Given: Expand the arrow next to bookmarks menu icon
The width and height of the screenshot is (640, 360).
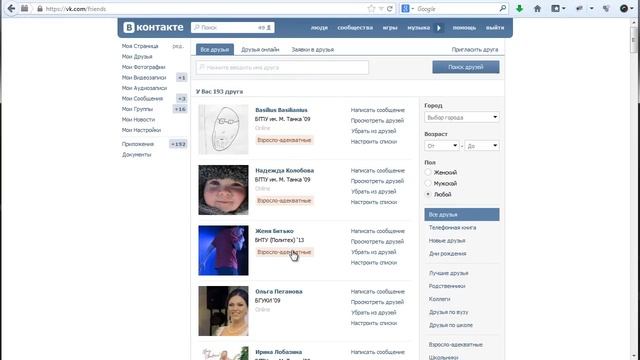Looking at the screenshot, I should (x=564, y=9).
